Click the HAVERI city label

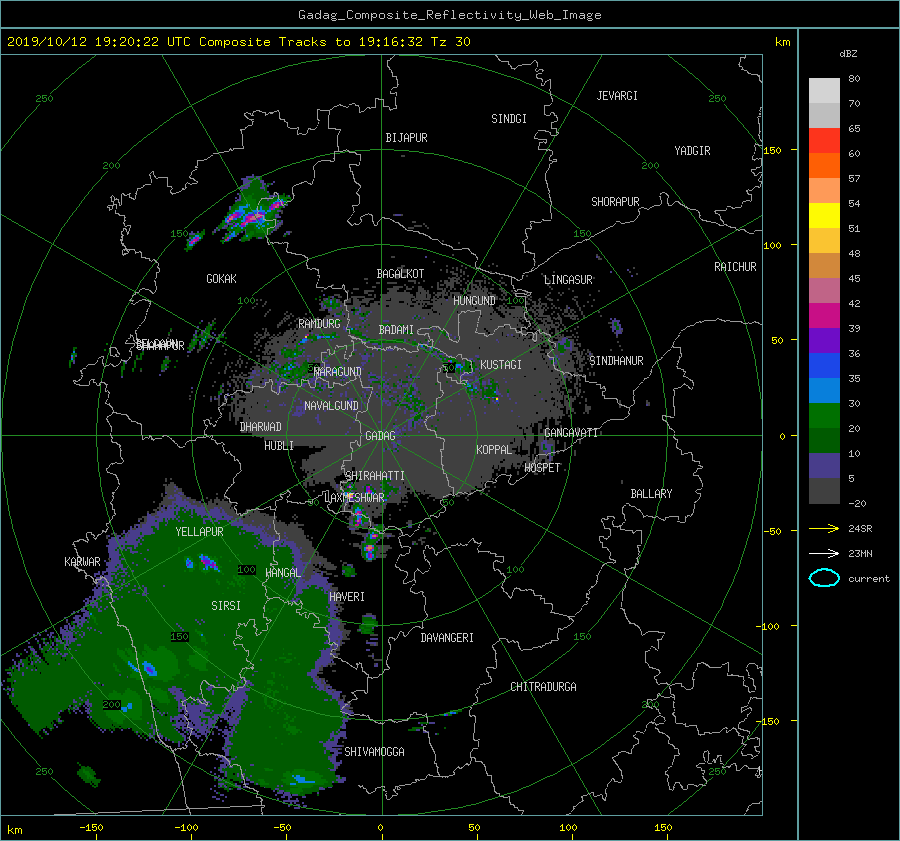point(347,597)
